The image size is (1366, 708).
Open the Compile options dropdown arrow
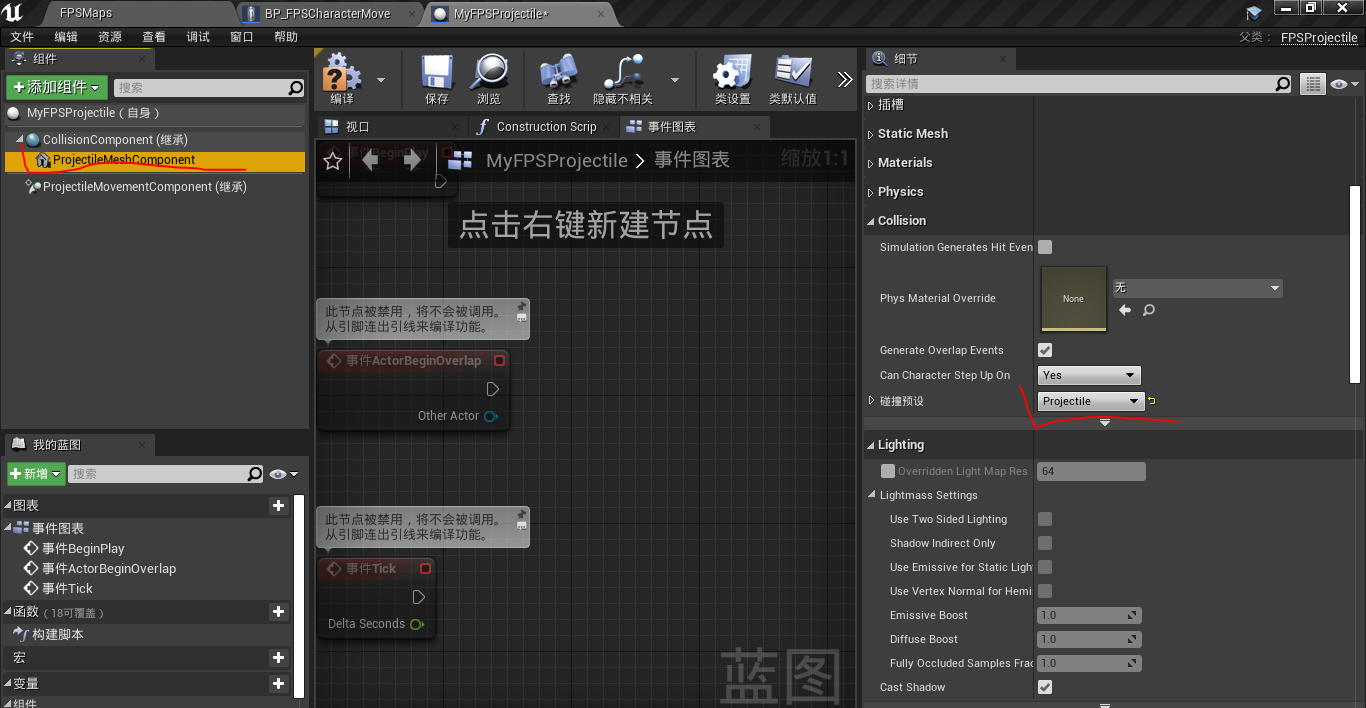381,80
